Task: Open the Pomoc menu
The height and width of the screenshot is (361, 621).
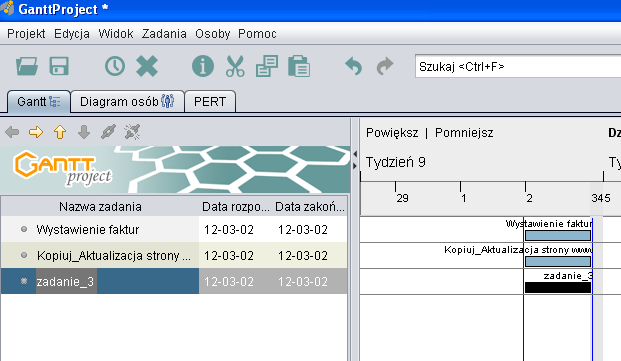Action: 257,34
